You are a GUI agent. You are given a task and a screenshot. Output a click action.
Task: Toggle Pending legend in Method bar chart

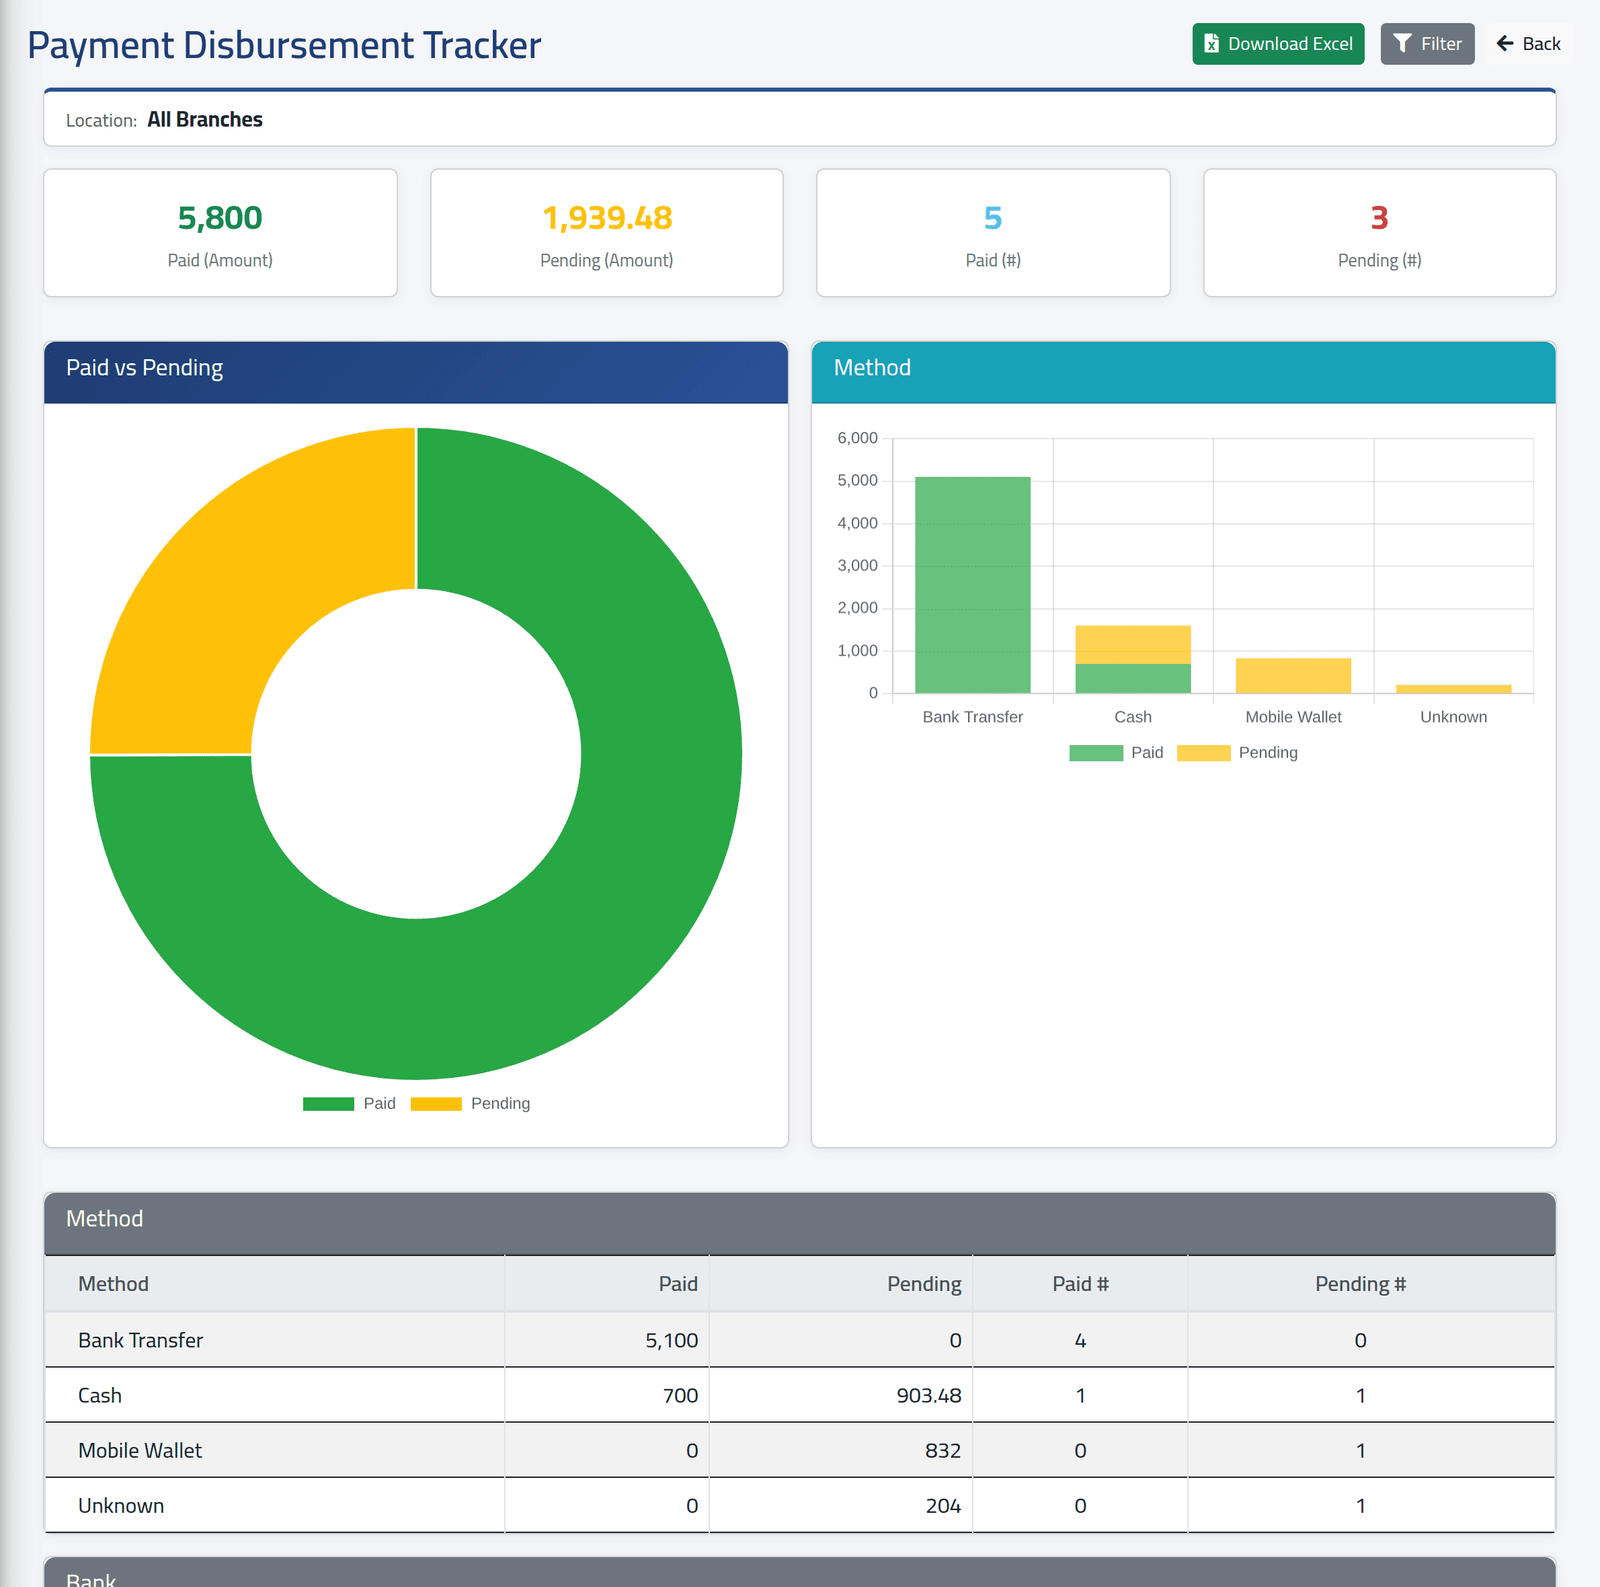[x=1237, y=753]
